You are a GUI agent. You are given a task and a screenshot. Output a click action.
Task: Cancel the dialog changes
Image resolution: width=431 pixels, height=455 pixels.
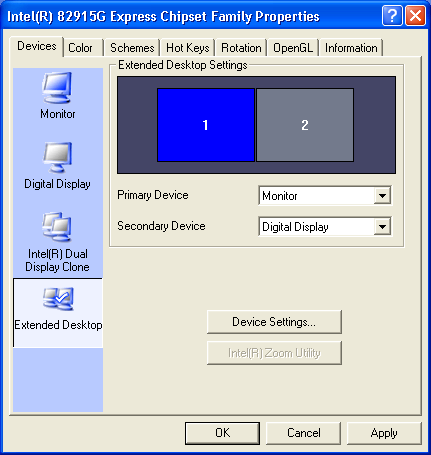click(304, 433)
